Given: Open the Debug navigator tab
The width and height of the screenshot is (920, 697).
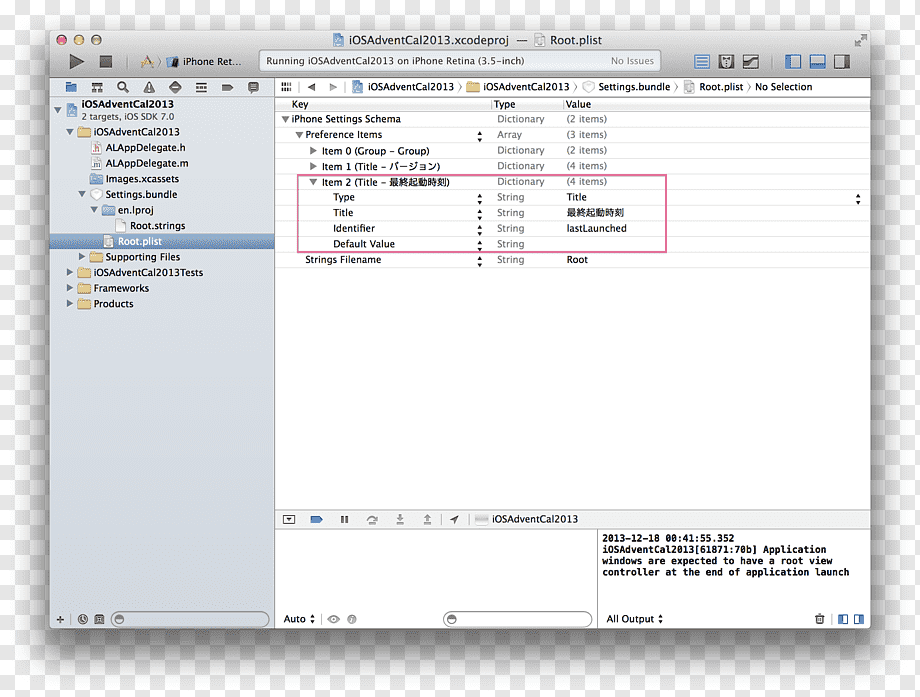Looking at the screenshot, I should point(201,87).
